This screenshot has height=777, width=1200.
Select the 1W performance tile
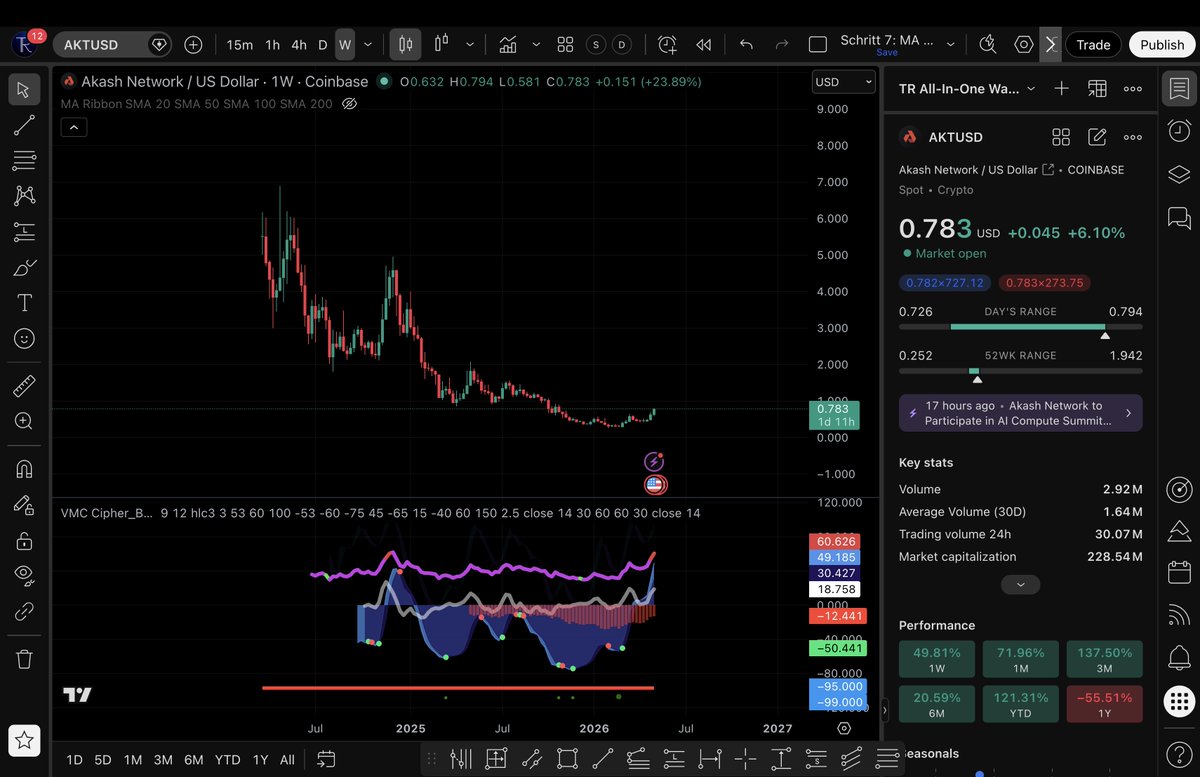(x=937, y=660)
